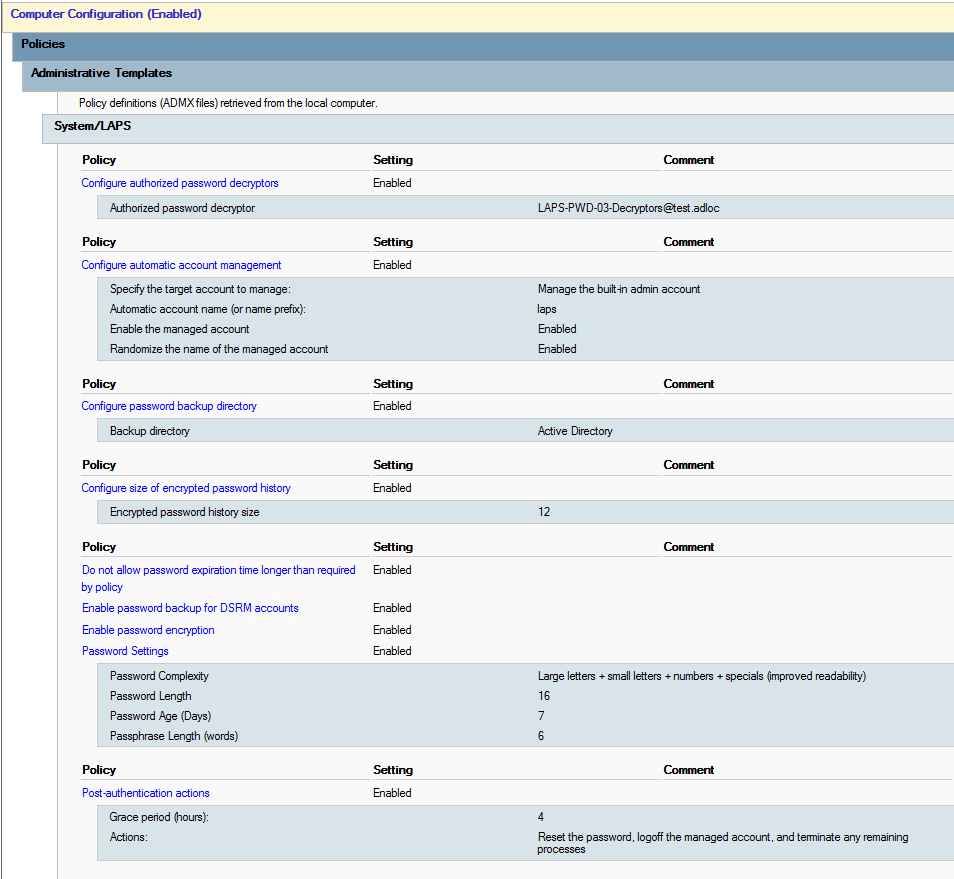Open Enable password backup for DSRM accounts
The image size is (954, 879).
[190, 608]
